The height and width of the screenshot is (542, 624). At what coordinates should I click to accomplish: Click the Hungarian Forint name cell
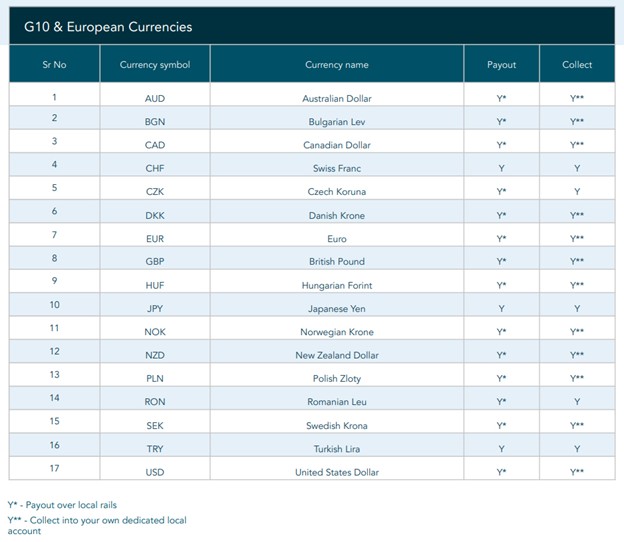[336, 285]
